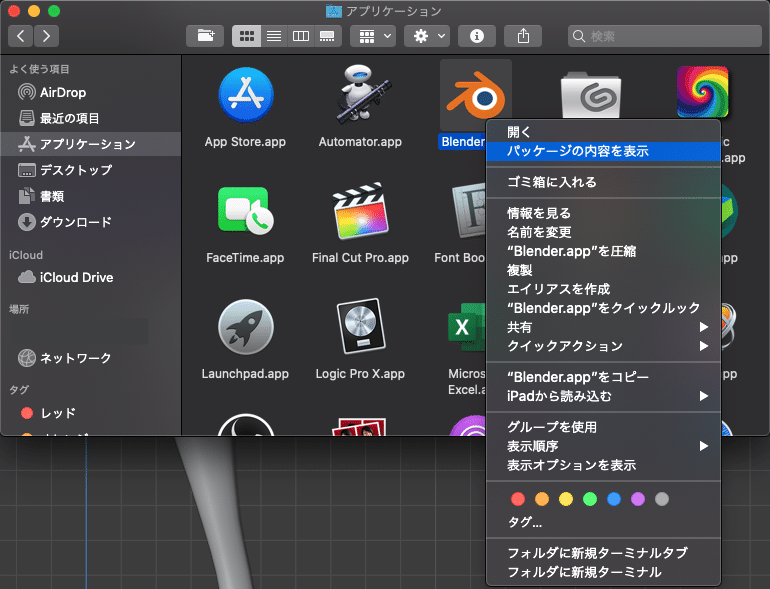Image resolution: width=770 pixels, height=589 pixels.
Task: Select the rainbow spiral app icon
Action: coord(703,92)
